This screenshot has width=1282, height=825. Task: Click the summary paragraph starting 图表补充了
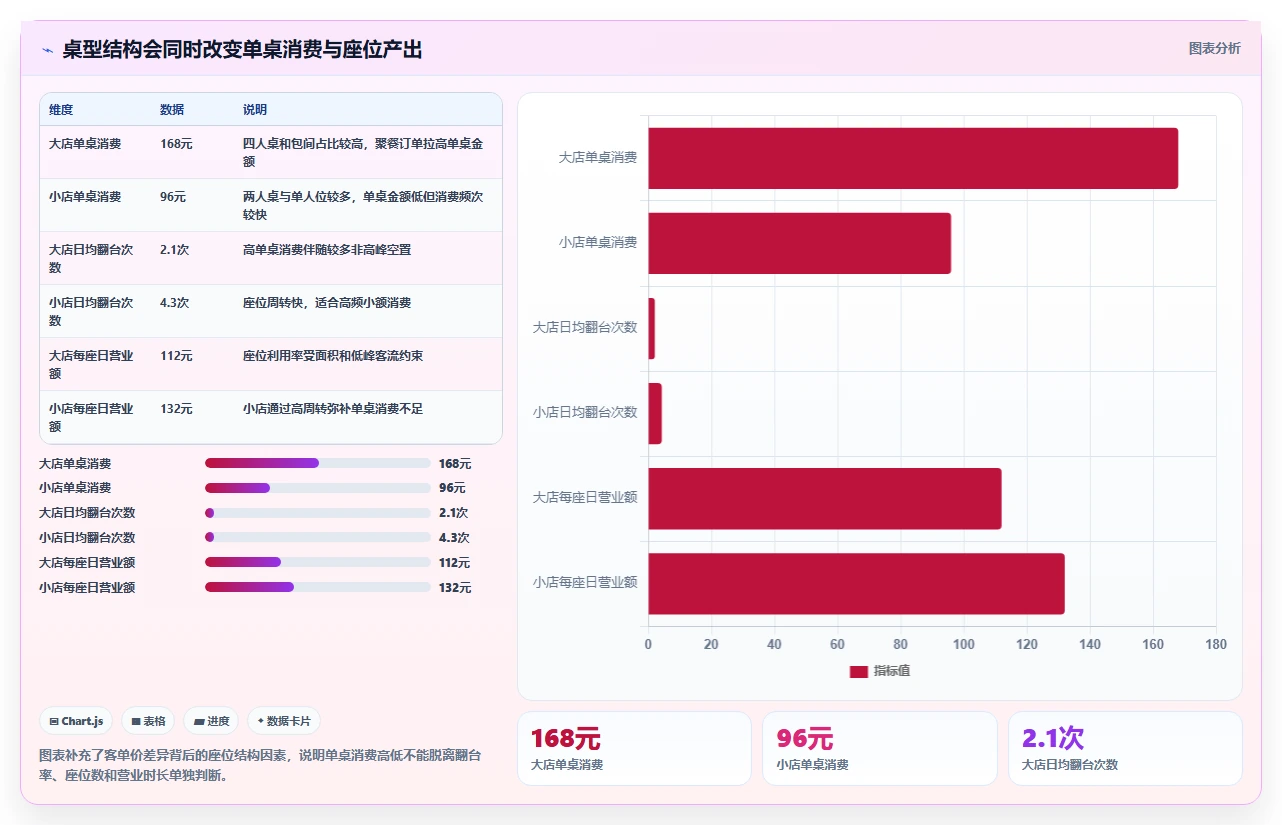[260, 766]
